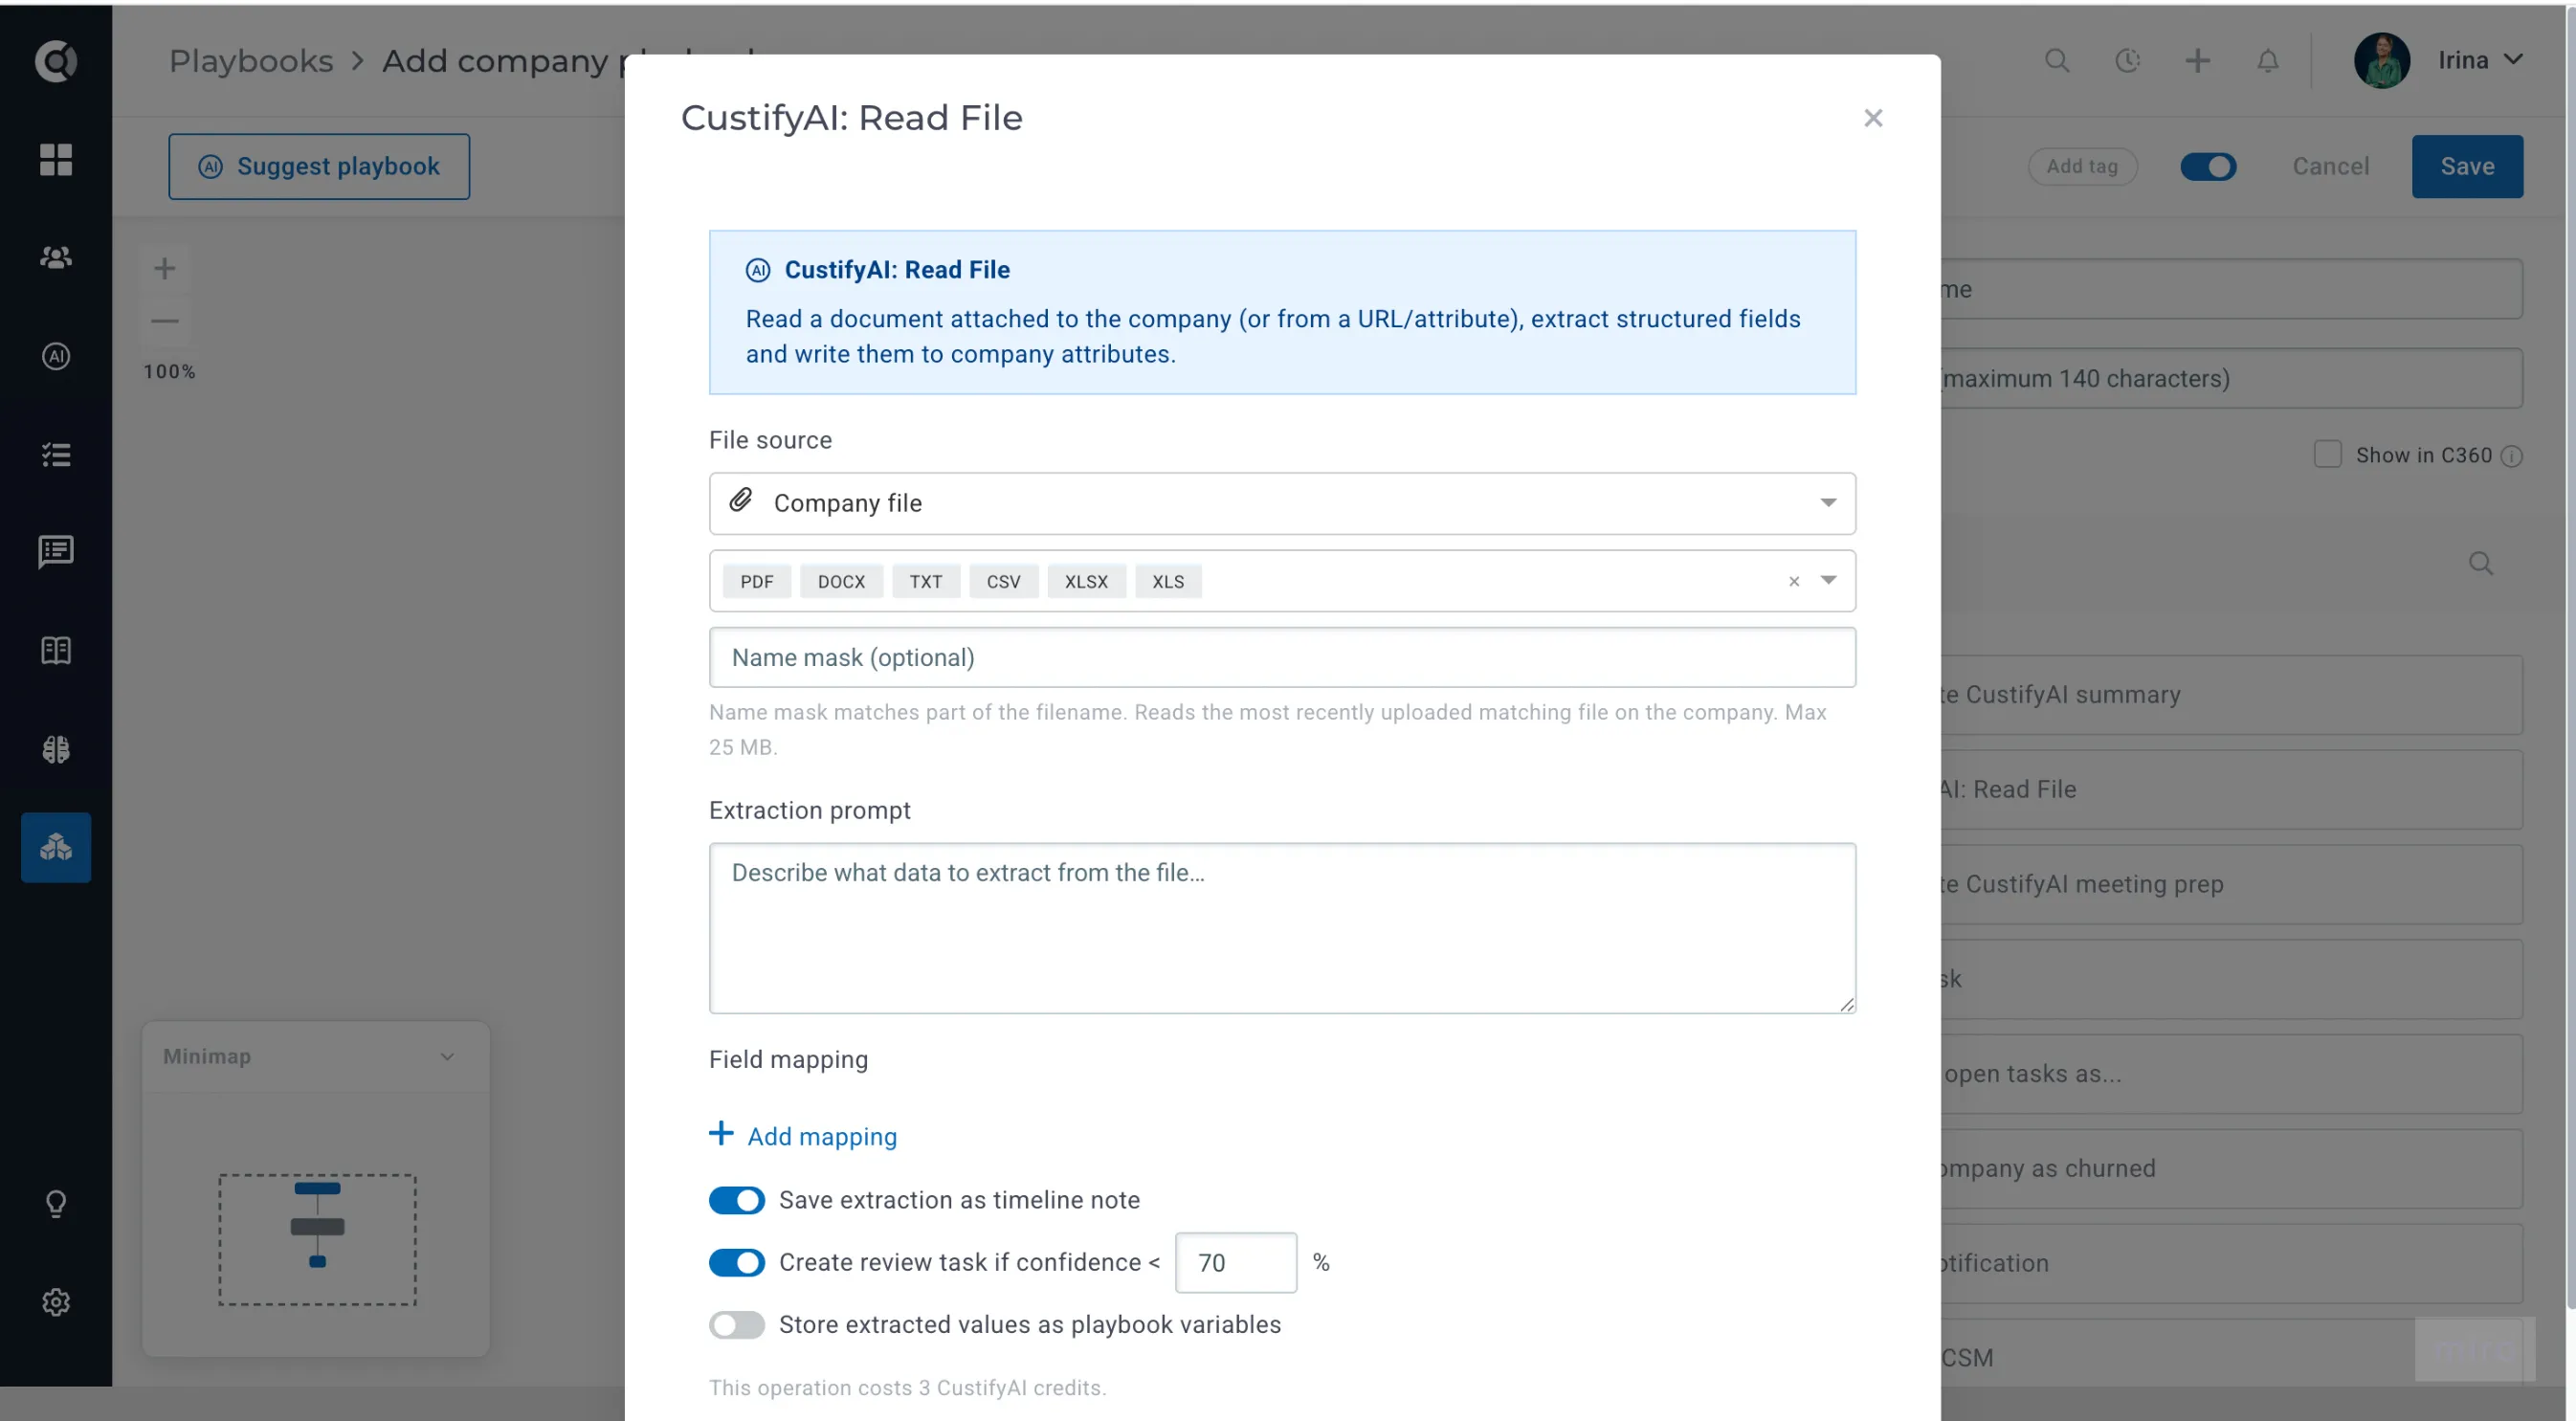Open the recent history clock icon

pos(2127,61)
